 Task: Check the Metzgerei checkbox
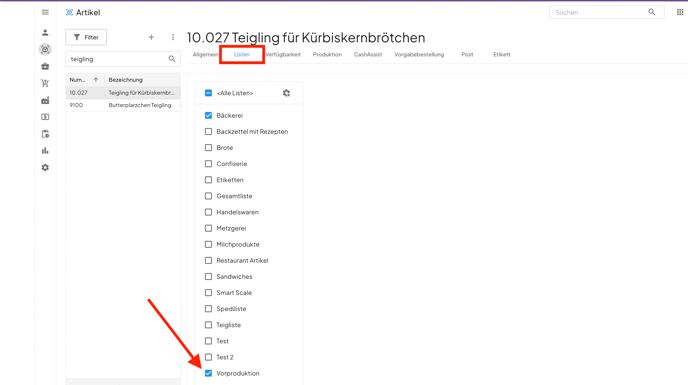(208, 228)
